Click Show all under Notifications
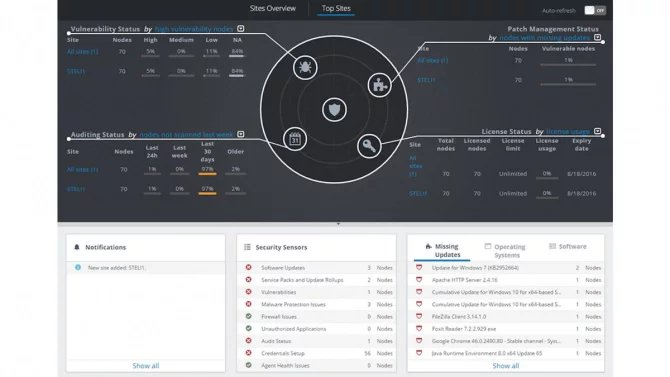 click(x=146, y=366)
